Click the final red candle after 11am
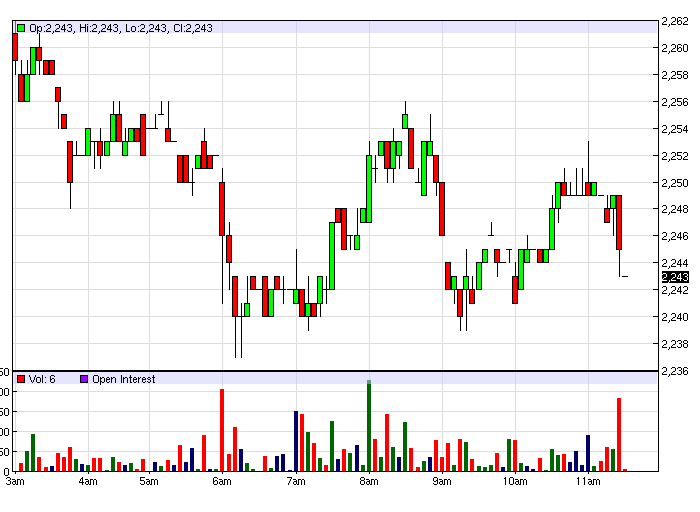This screenshot has width=700, height=512. pyautogui.click(x=619, y=222)
